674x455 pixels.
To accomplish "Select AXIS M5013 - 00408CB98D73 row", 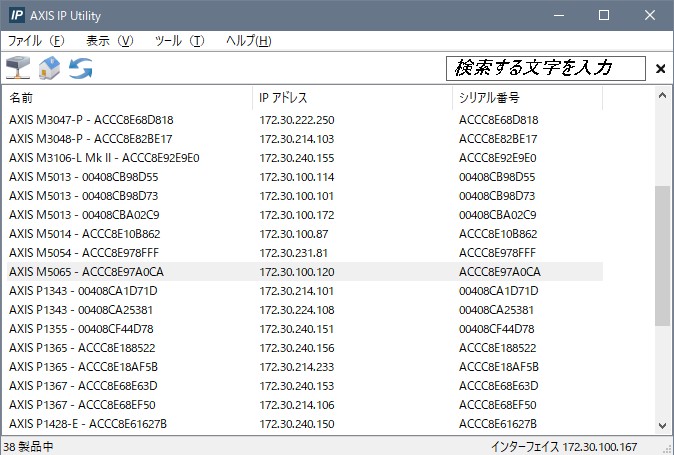I will point(305,196).
